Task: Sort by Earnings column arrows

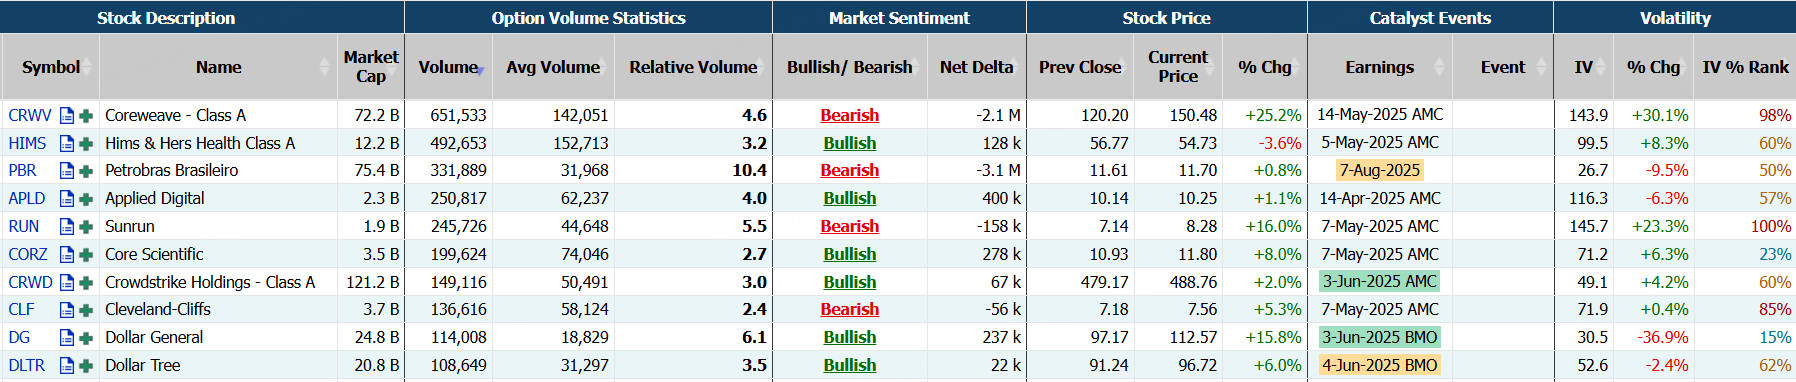Action: (1439, 67)
